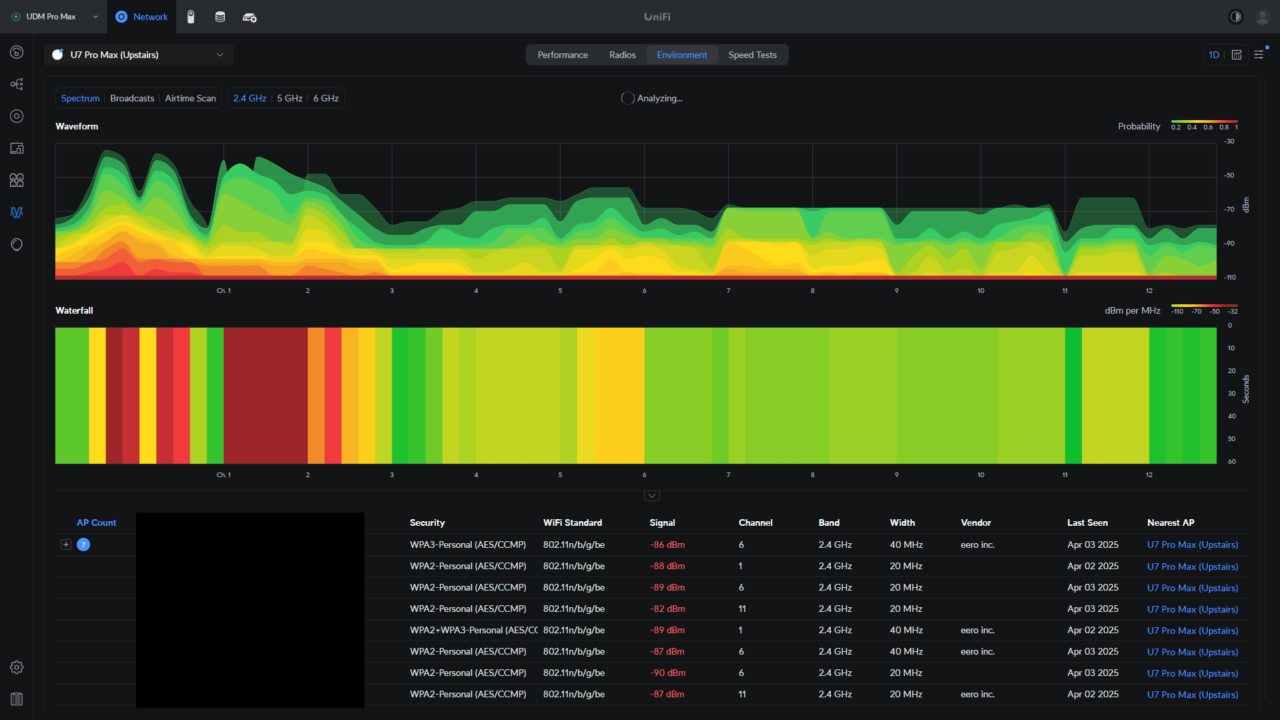1280x720 pixels.
Task: Switch the spectrum view to the 5 GHz band
Action: pos(289,98)
